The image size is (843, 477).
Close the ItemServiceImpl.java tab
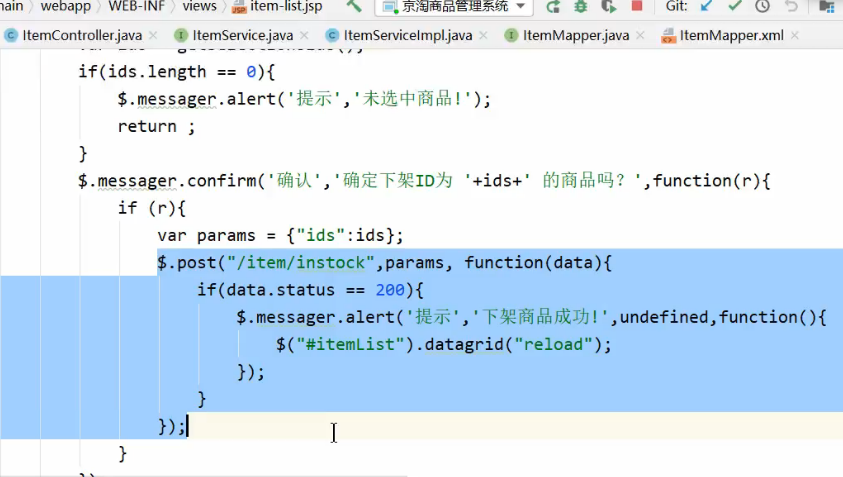pyautogui.click(x=483, y=35)
